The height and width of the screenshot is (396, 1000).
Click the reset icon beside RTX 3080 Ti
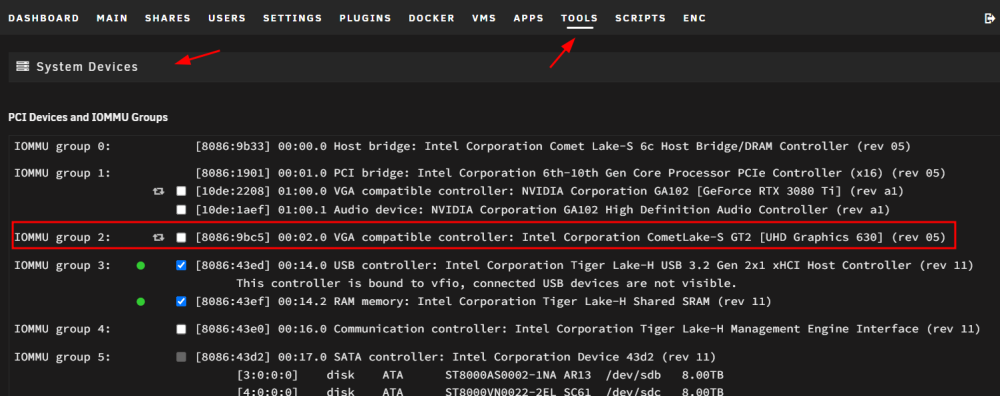pyautogui.click(x=159, y=191)
